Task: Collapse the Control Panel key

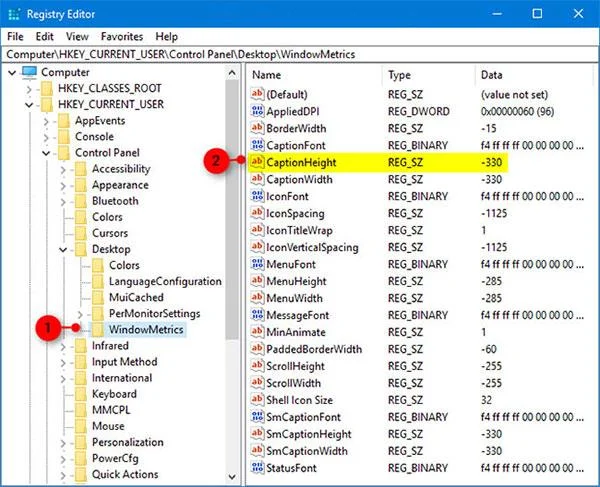Action: [x=46, y=153]
